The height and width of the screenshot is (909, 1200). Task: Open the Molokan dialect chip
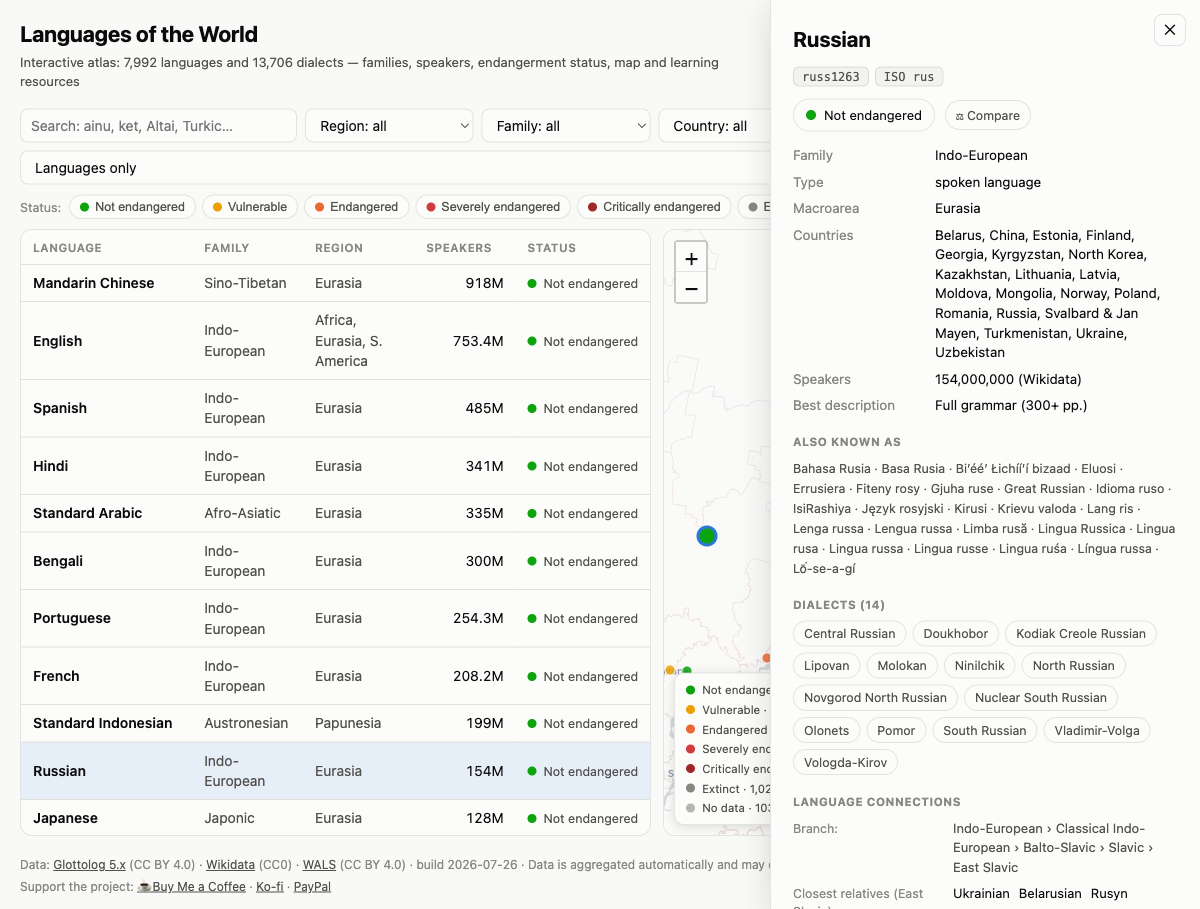[x=902, y=666]
